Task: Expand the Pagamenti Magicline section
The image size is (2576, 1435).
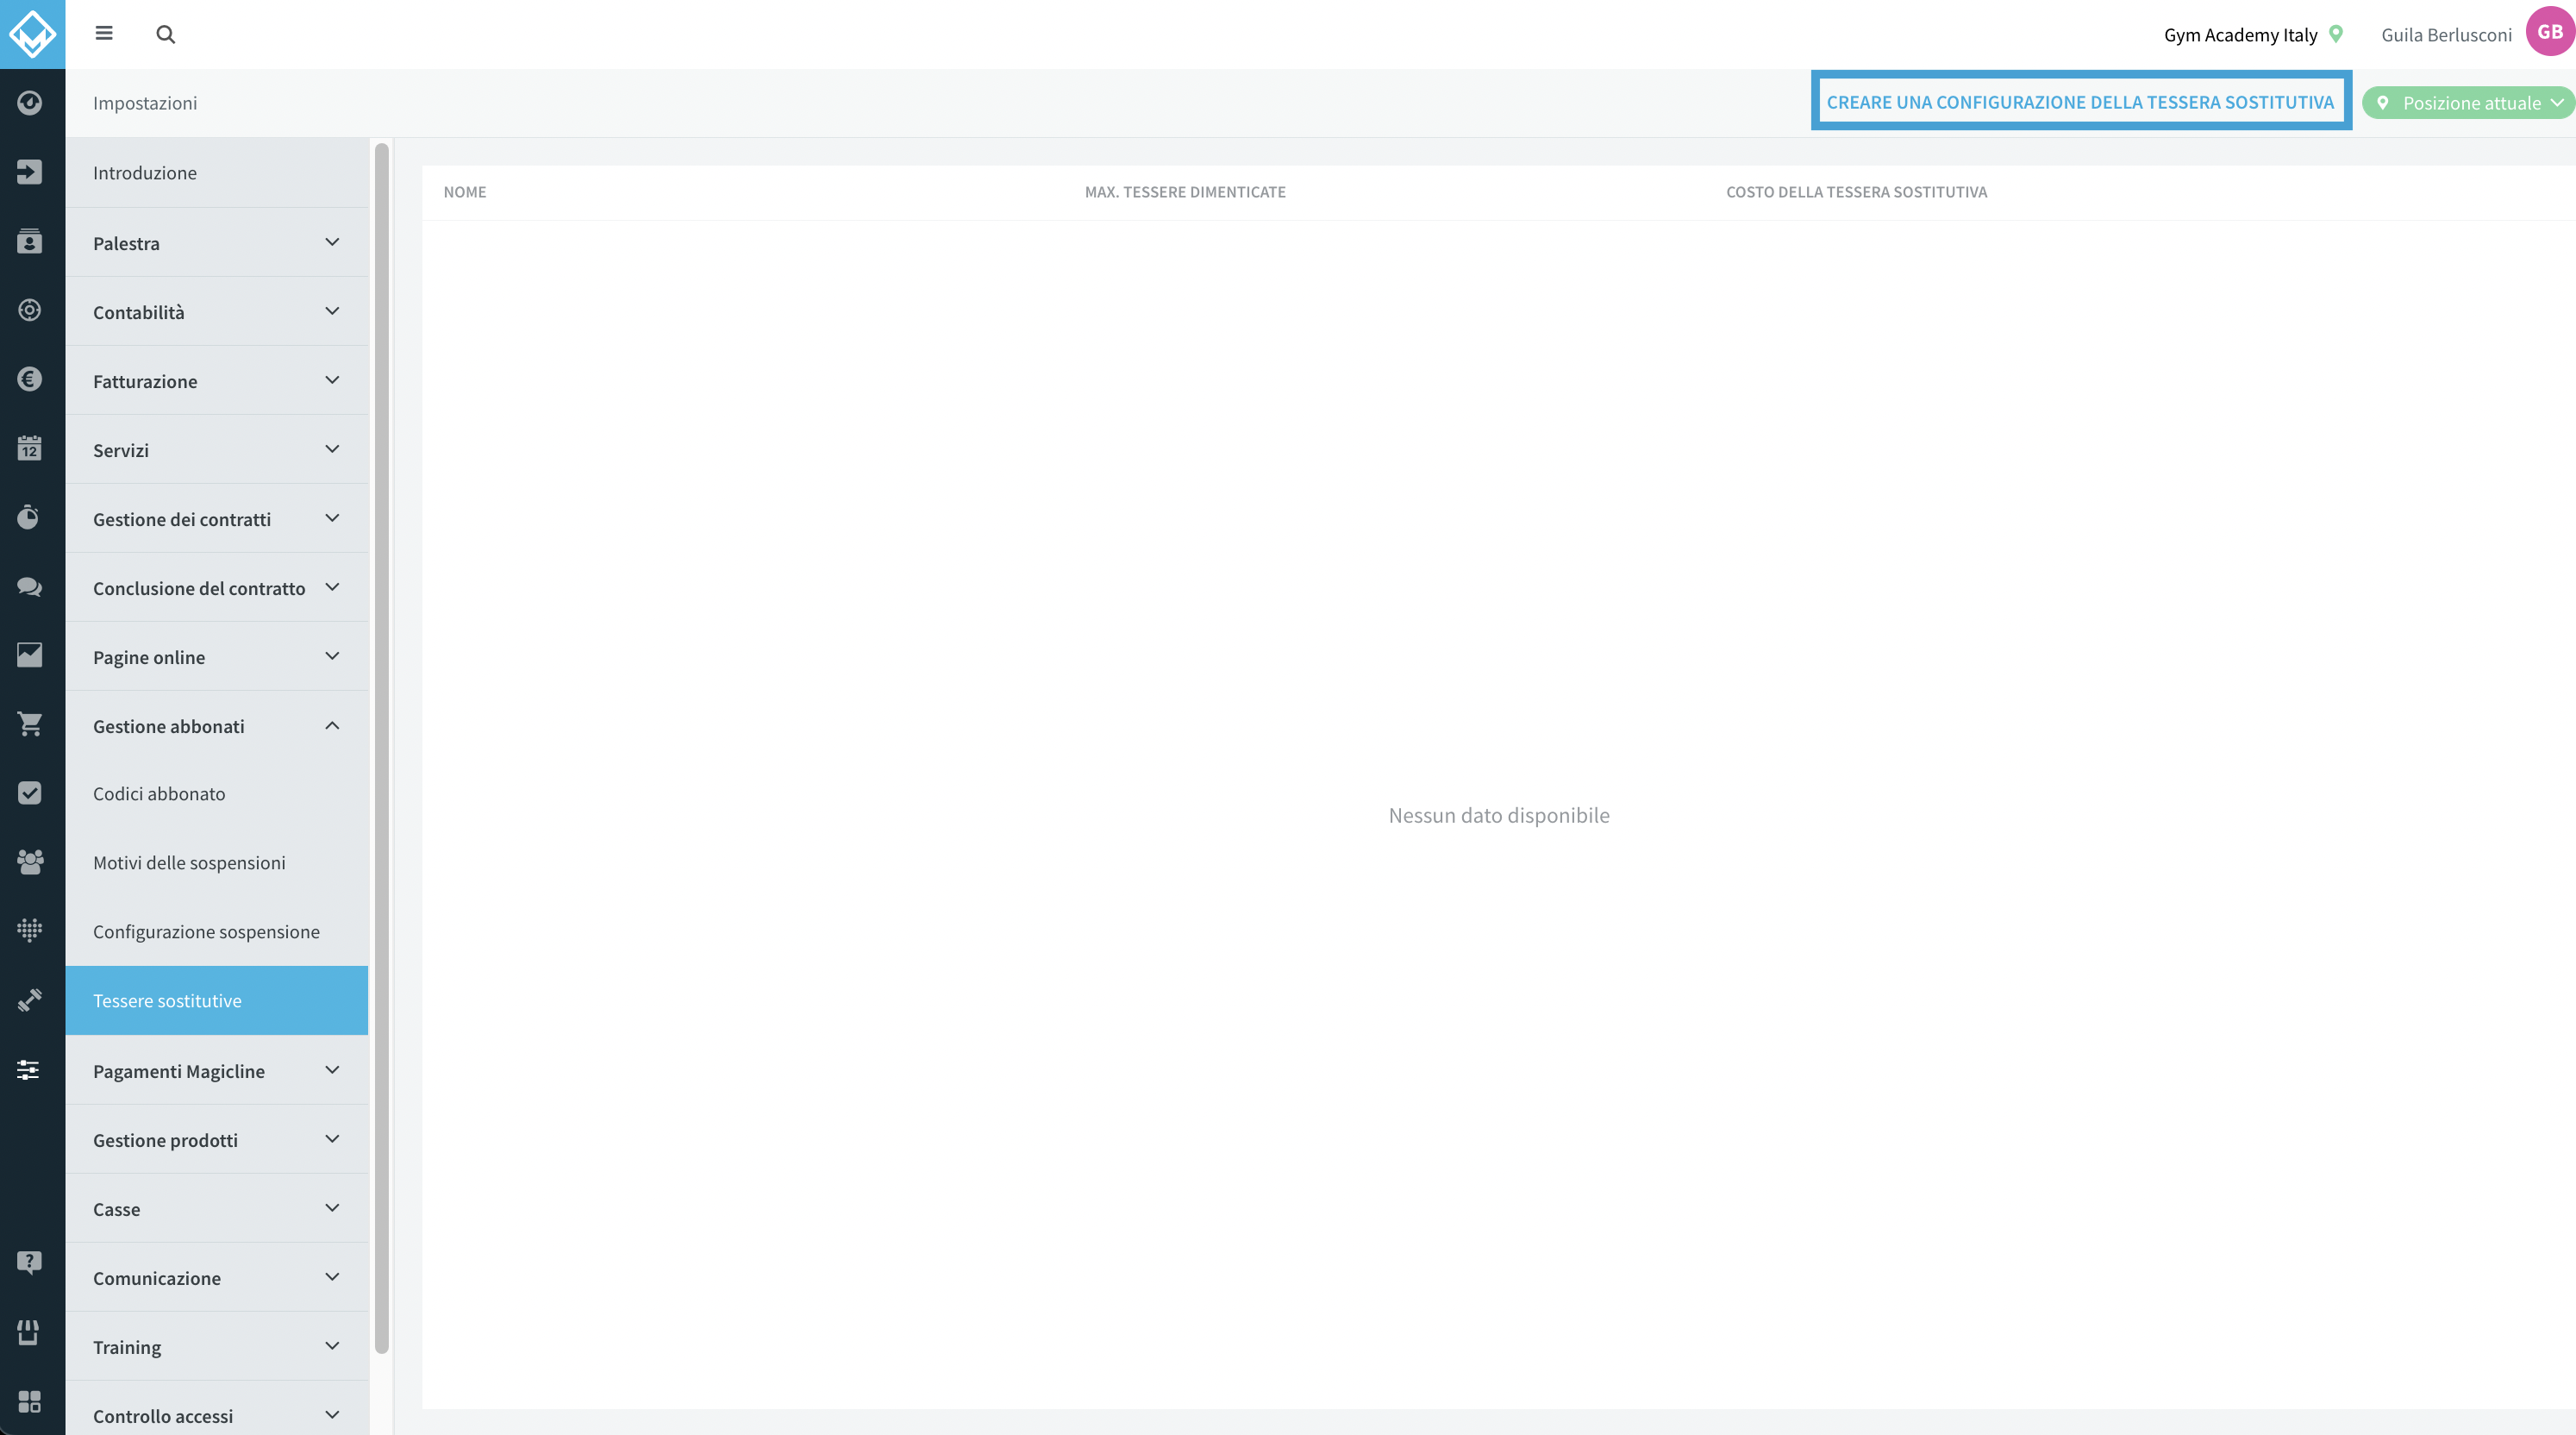Action: (217, 1071)
